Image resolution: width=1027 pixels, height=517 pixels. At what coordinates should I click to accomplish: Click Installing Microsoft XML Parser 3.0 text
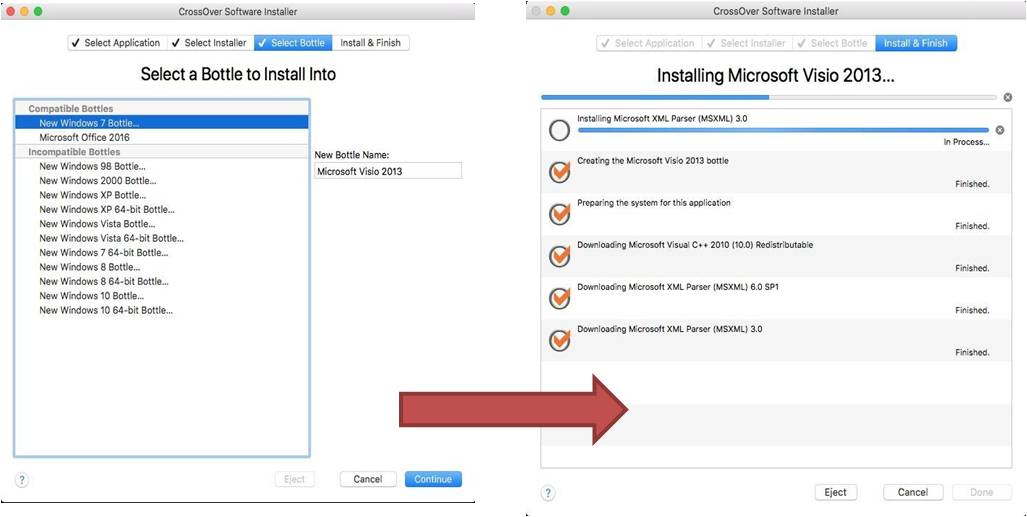coord(662,119)
